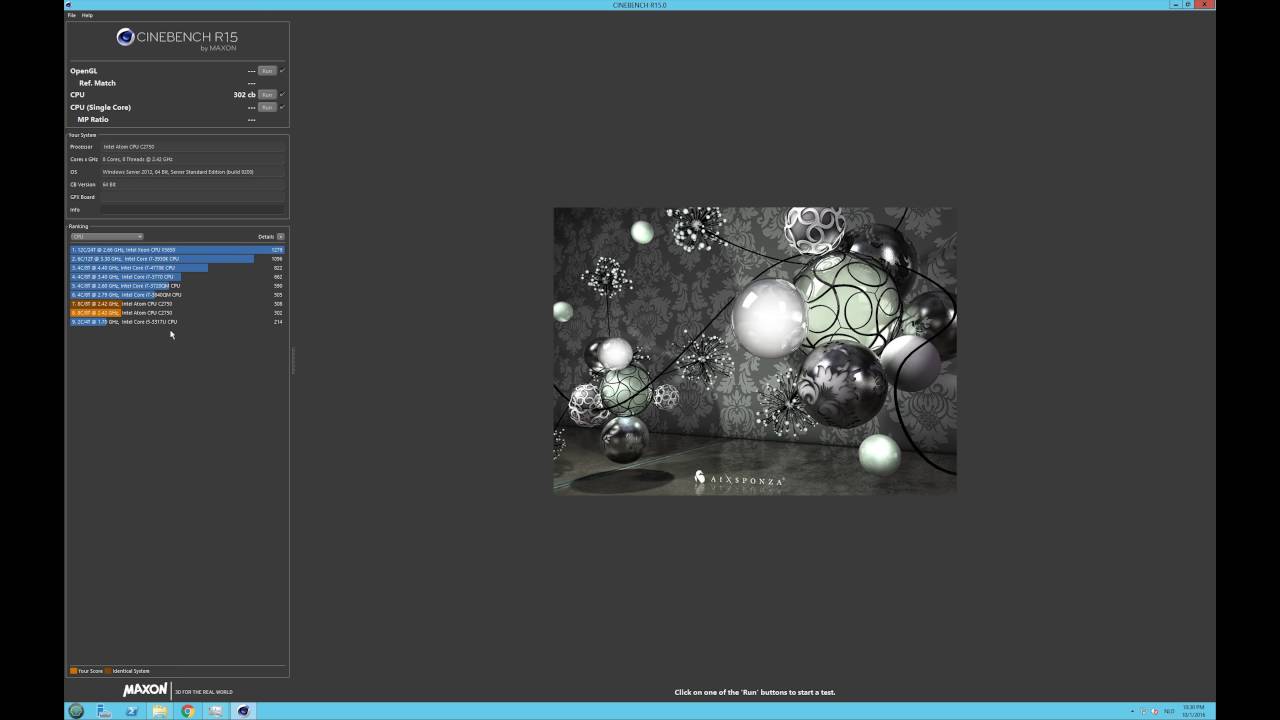This screenshot has width=1280, height=720.
Task: Click the Info input field
Action: (192, 210)
